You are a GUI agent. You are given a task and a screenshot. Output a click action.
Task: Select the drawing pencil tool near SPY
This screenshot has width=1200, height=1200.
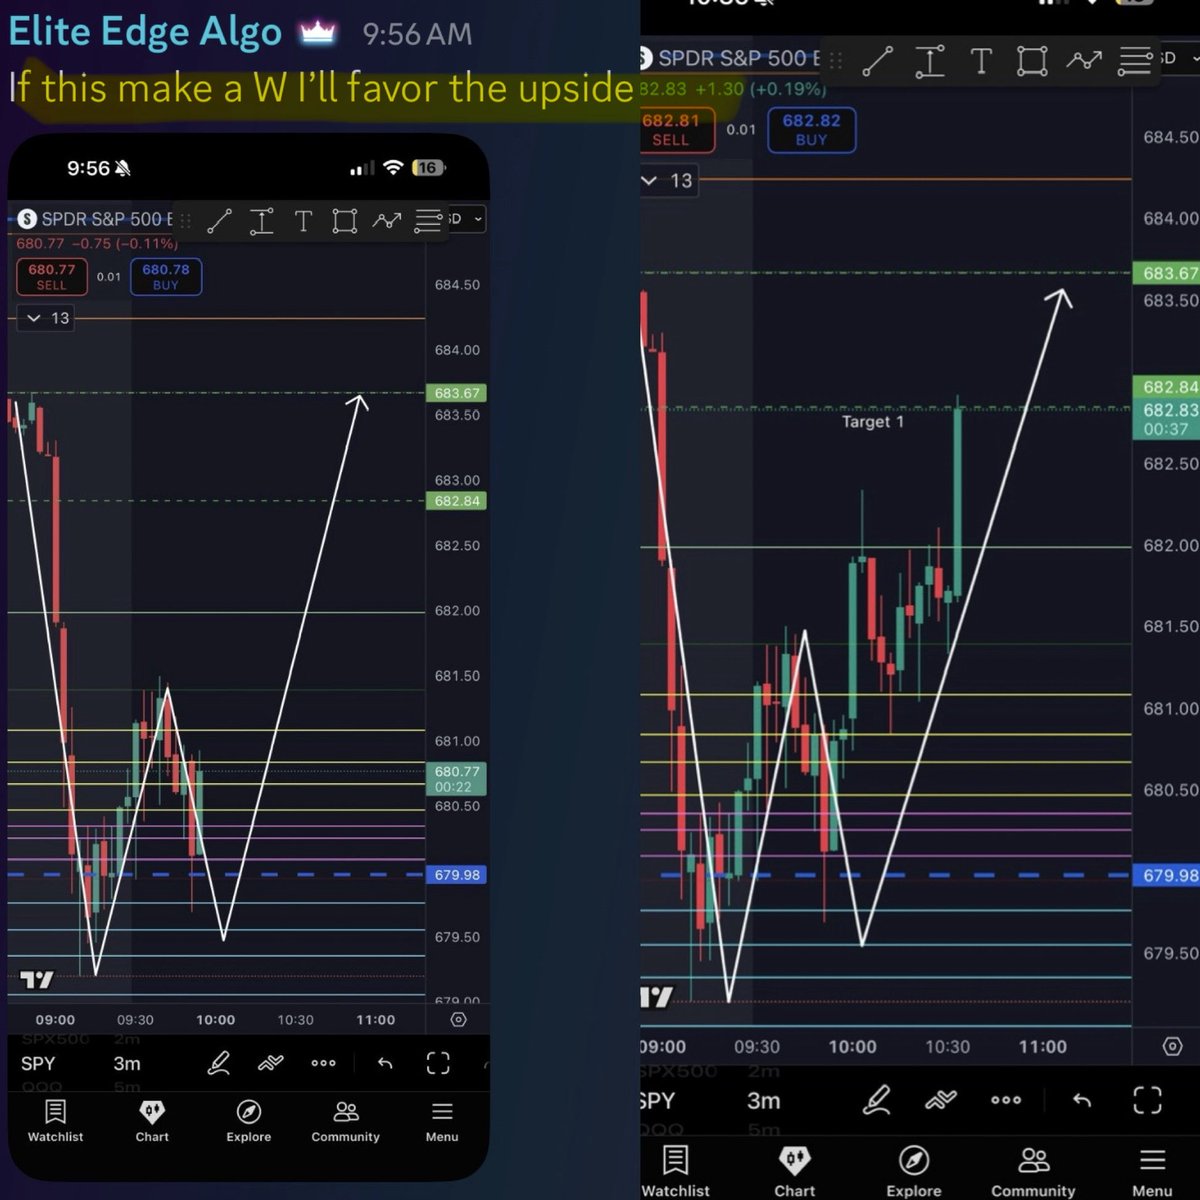coord(220,1063)
